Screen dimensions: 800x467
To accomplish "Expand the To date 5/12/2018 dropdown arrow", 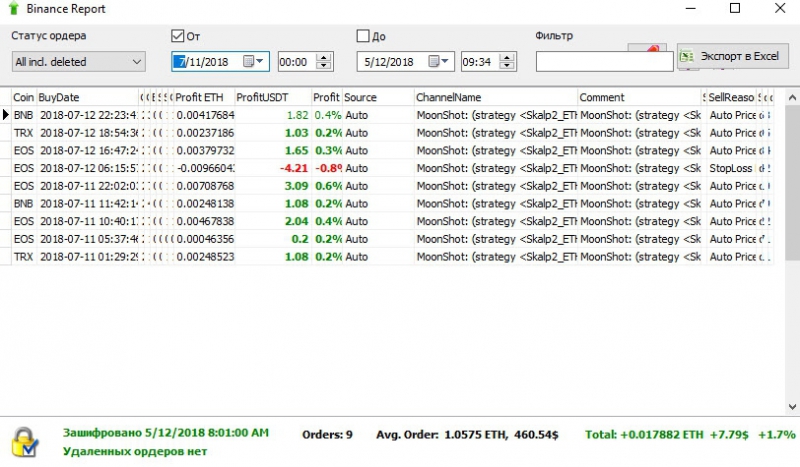I will point(445,62).
